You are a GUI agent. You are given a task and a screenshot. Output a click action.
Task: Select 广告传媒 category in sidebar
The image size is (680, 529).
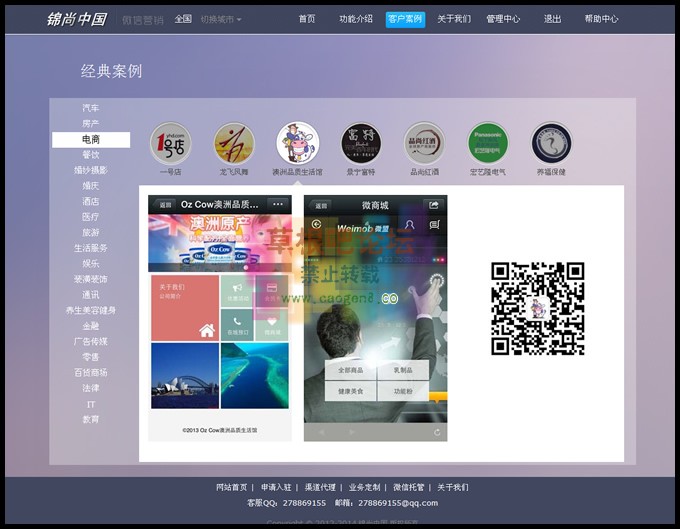[x=91, y=342]
